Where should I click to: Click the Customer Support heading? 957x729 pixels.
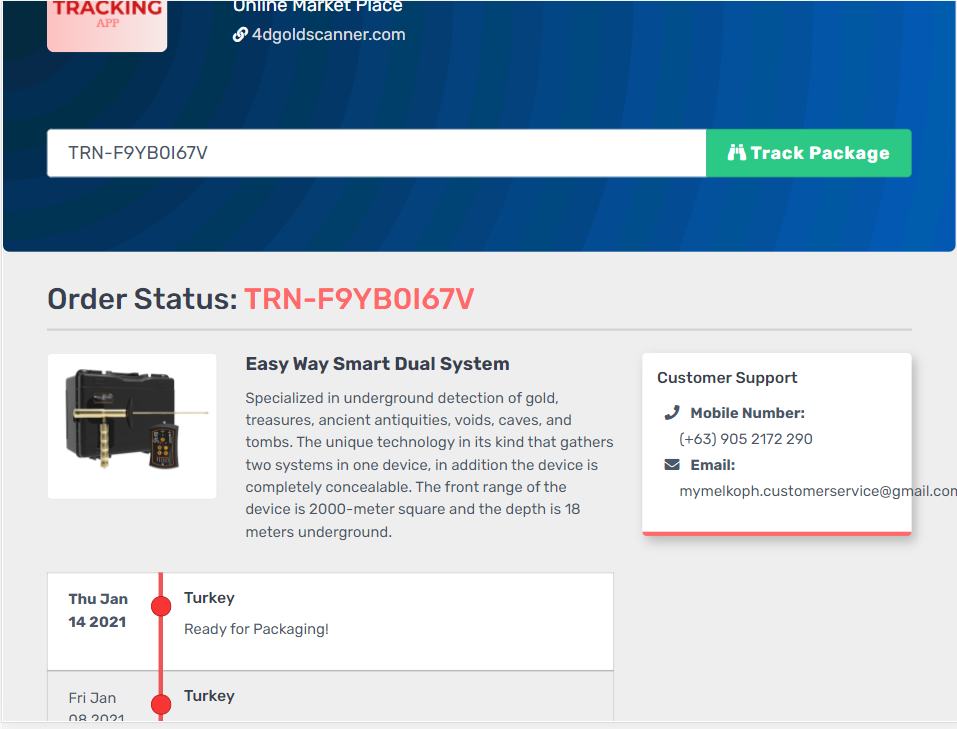pyautogui.click(x=727, y=378)
